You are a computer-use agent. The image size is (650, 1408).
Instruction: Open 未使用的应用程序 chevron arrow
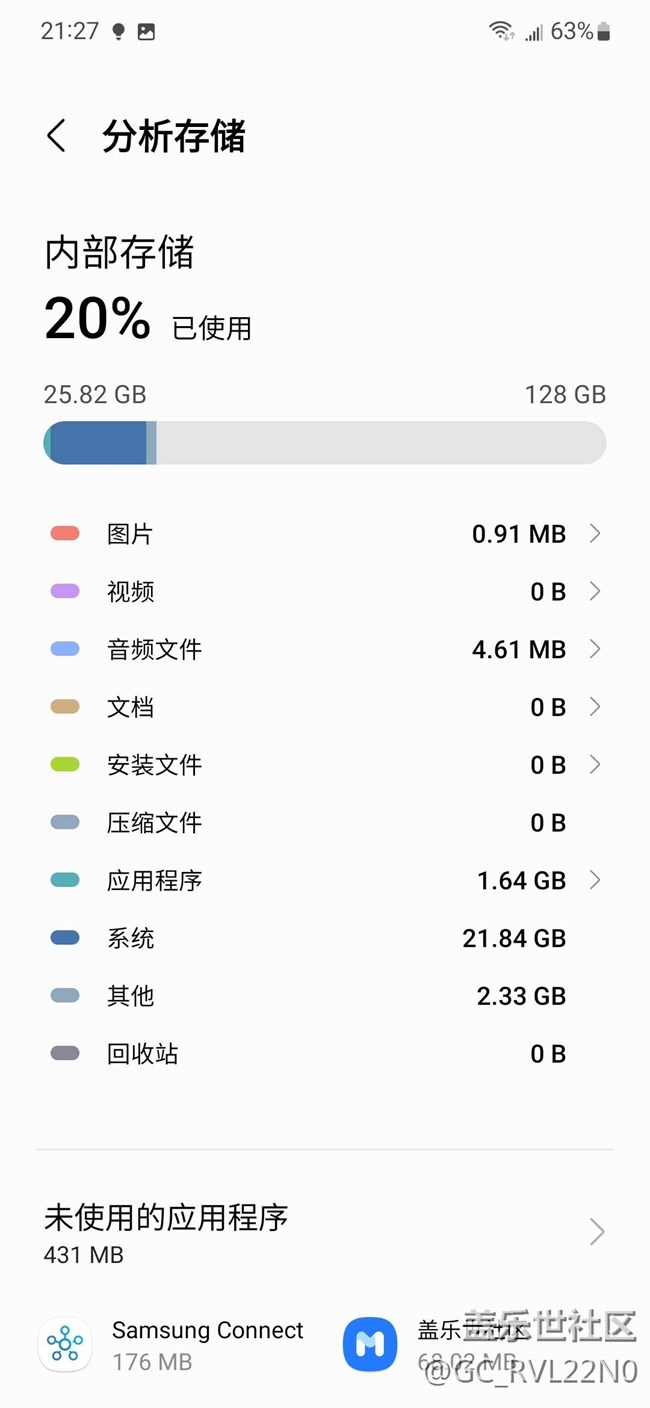[x=597, y=1232]
